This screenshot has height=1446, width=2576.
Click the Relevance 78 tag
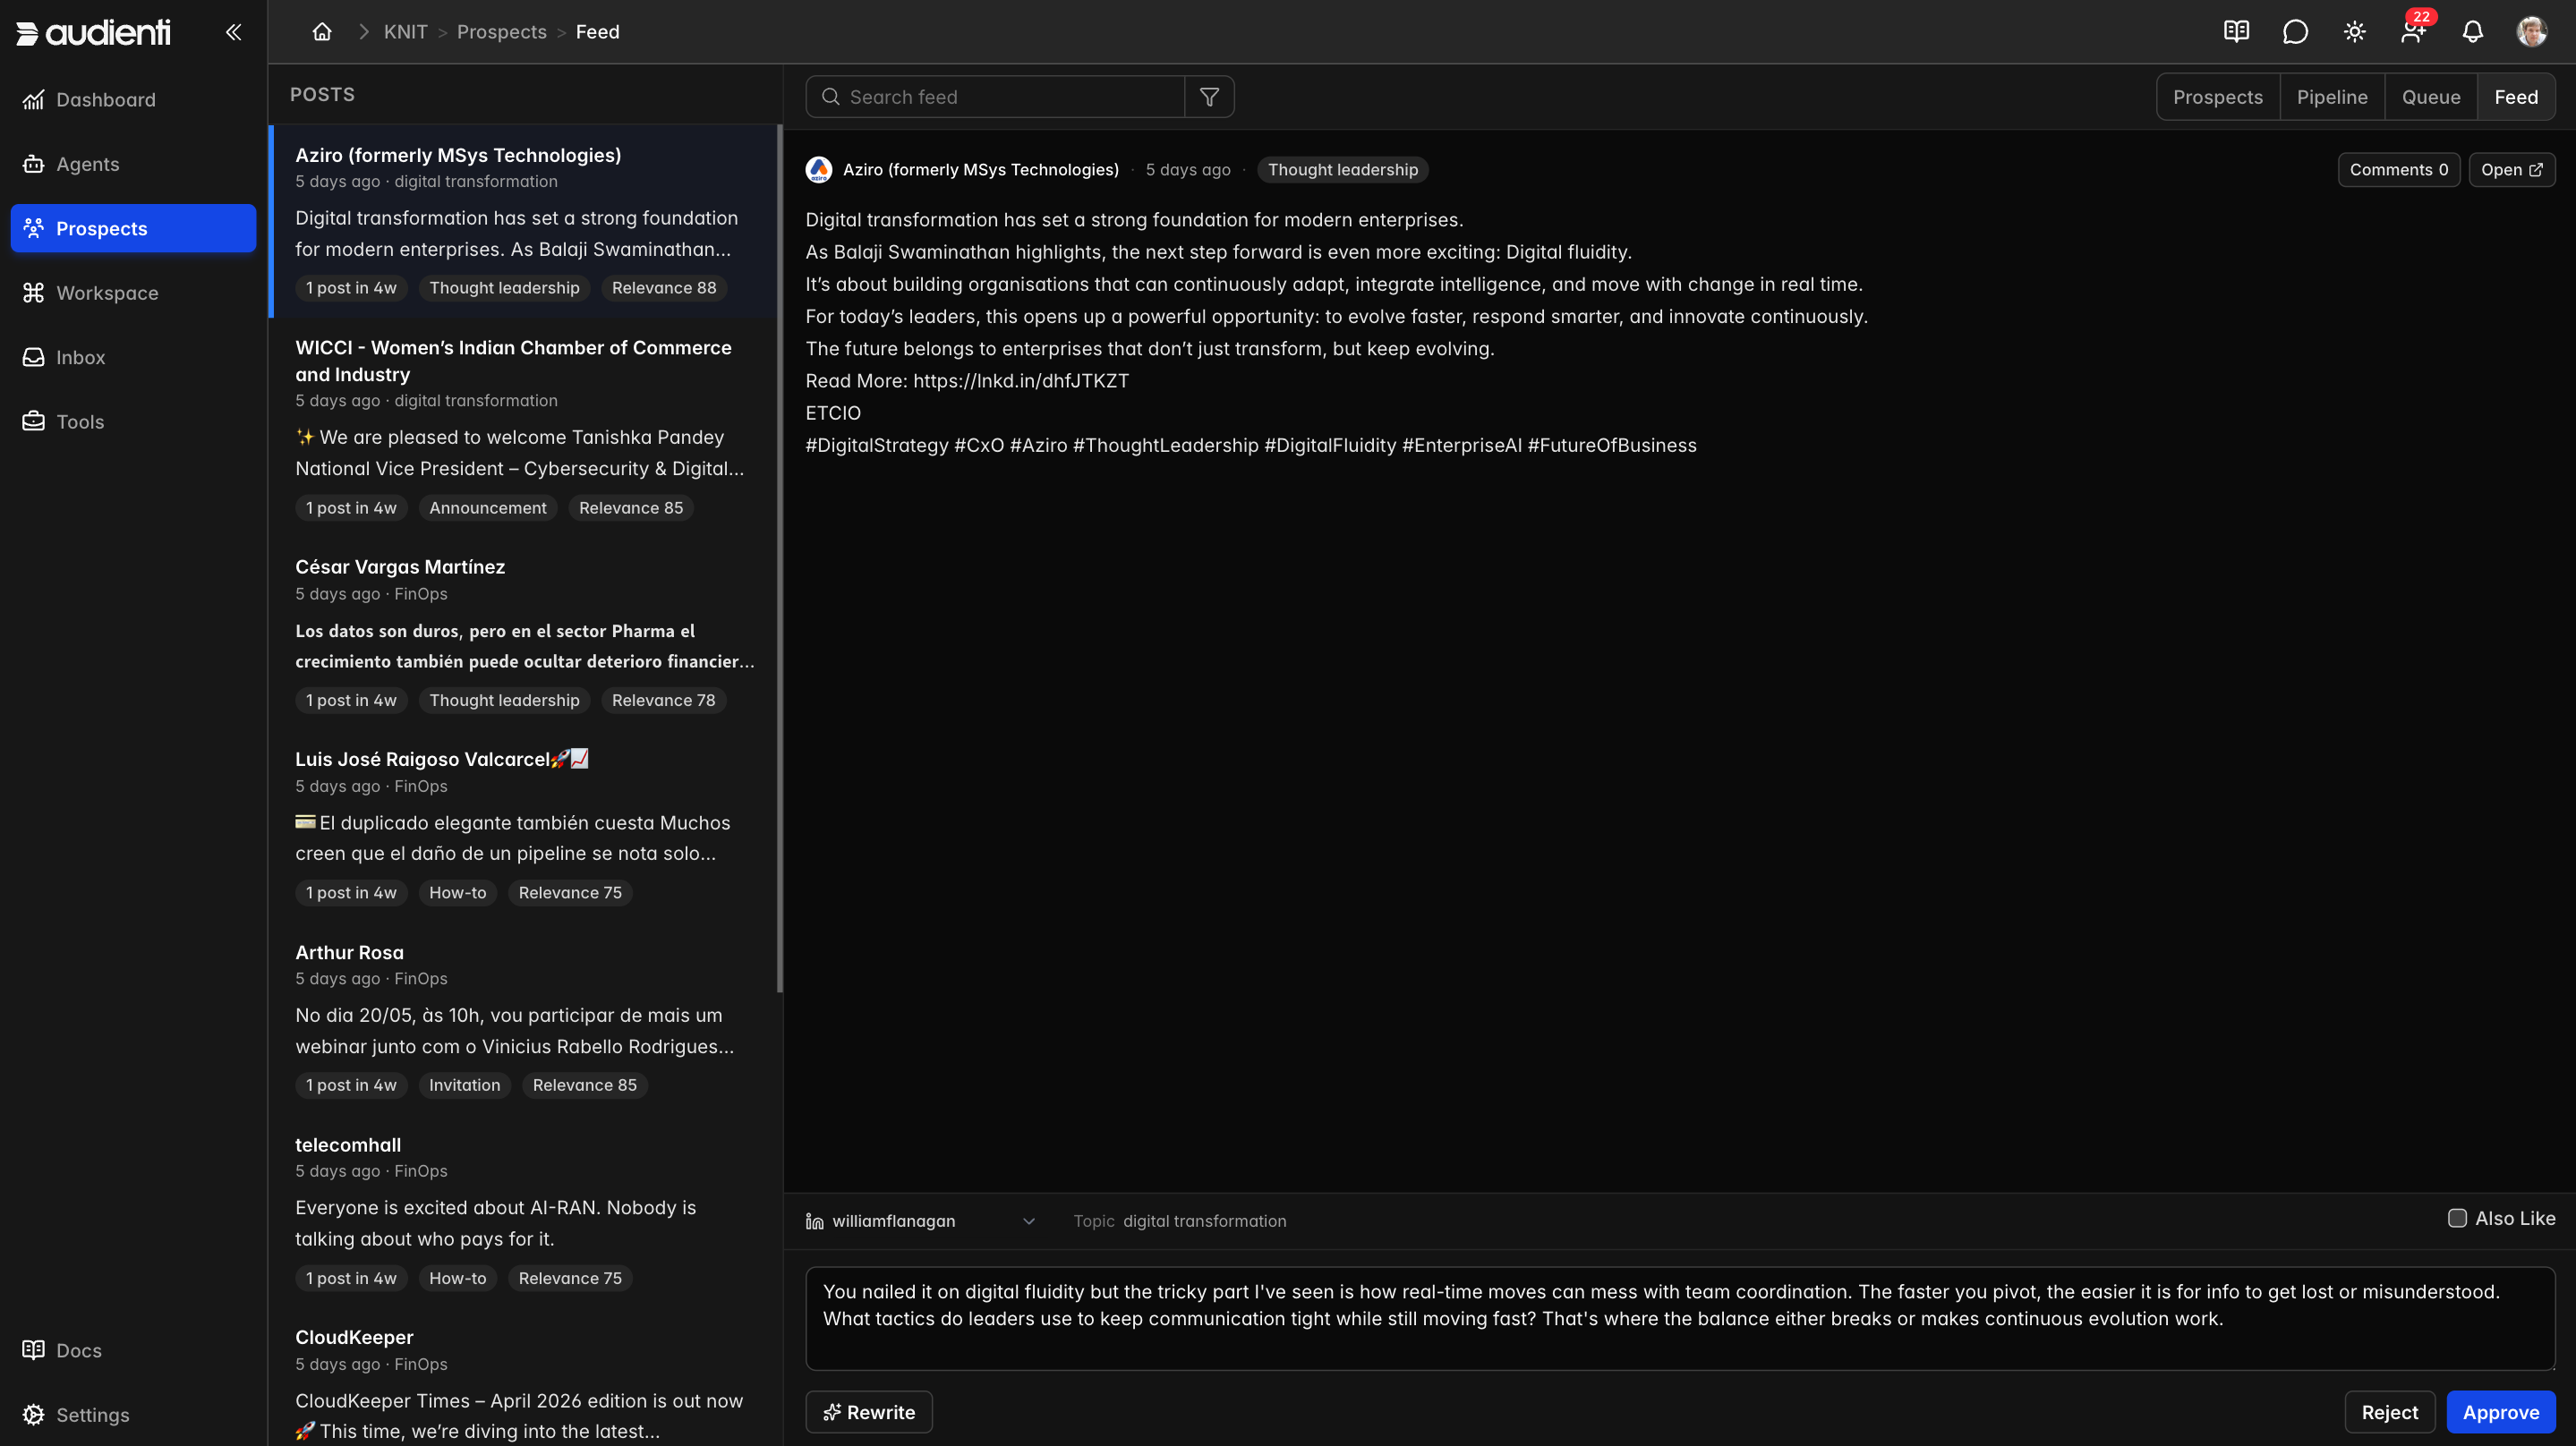click(x=663, y=700)
